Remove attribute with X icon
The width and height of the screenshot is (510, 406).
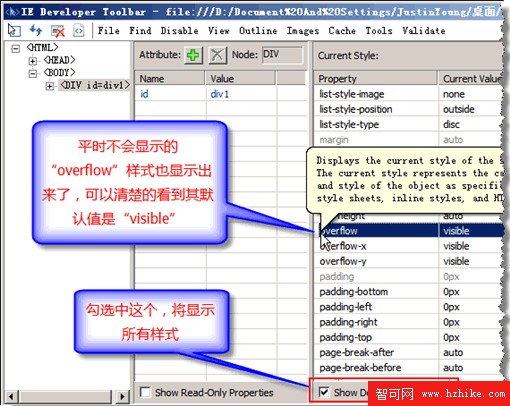tap(217, 55)
